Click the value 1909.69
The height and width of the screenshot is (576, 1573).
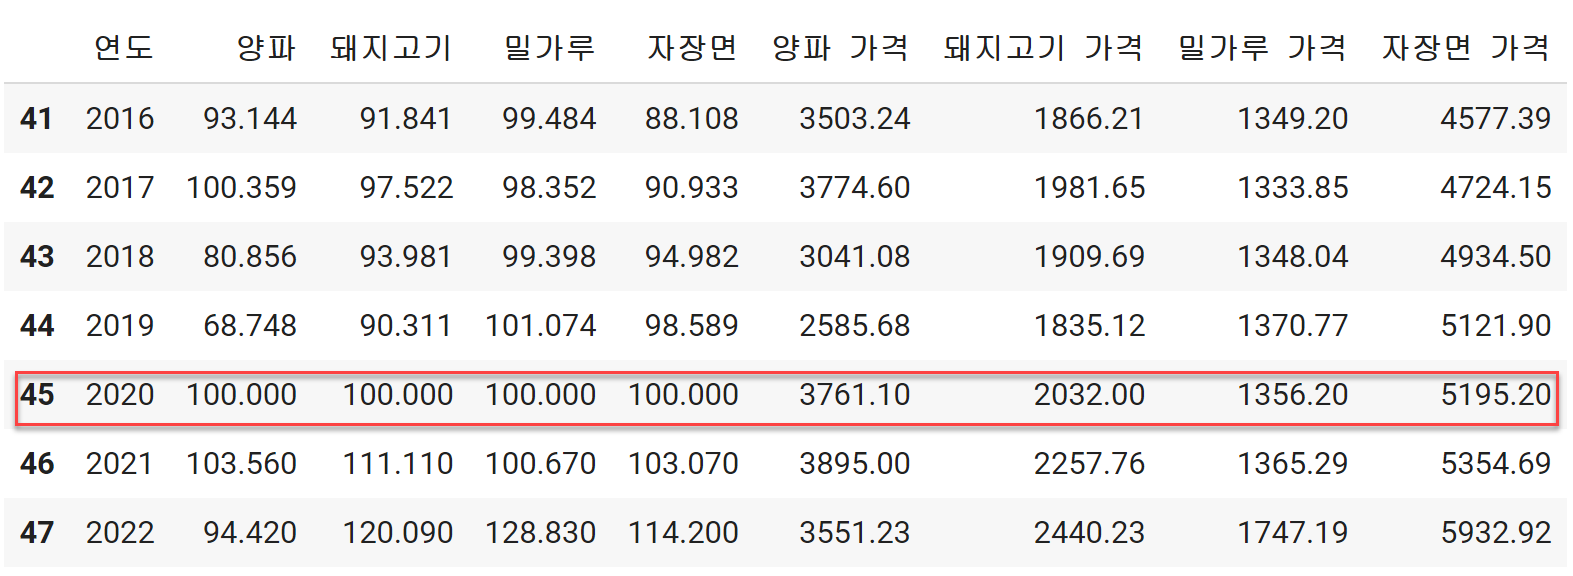point(1089,257)
